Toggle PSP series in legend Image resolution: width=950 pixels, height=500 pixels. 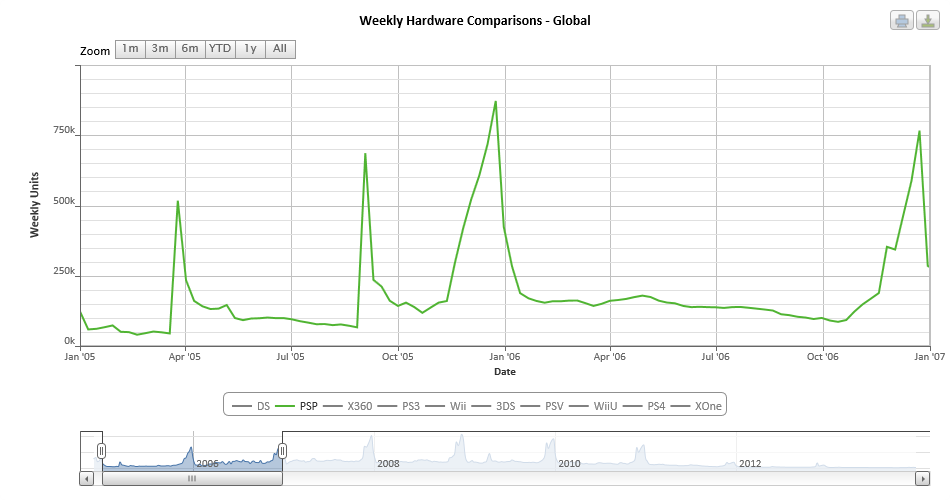click(x=296, y=406)
